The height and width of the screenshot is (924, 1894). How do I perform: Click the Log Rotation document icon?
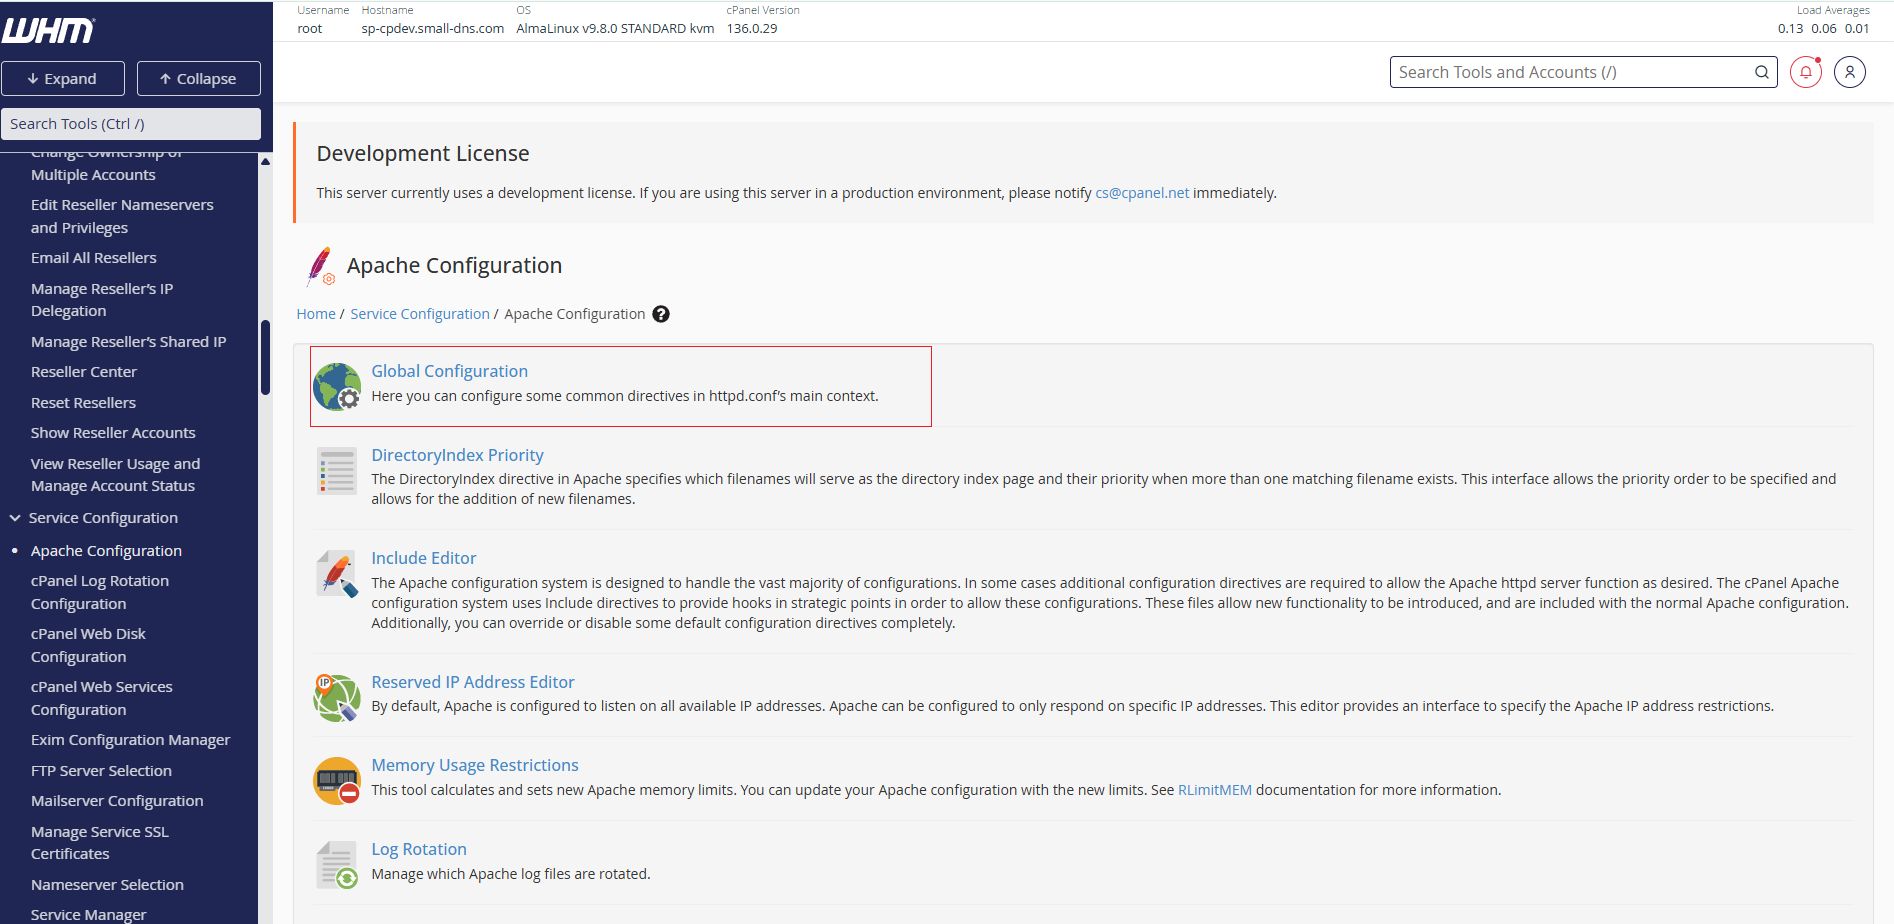click(x=337, y=865)
